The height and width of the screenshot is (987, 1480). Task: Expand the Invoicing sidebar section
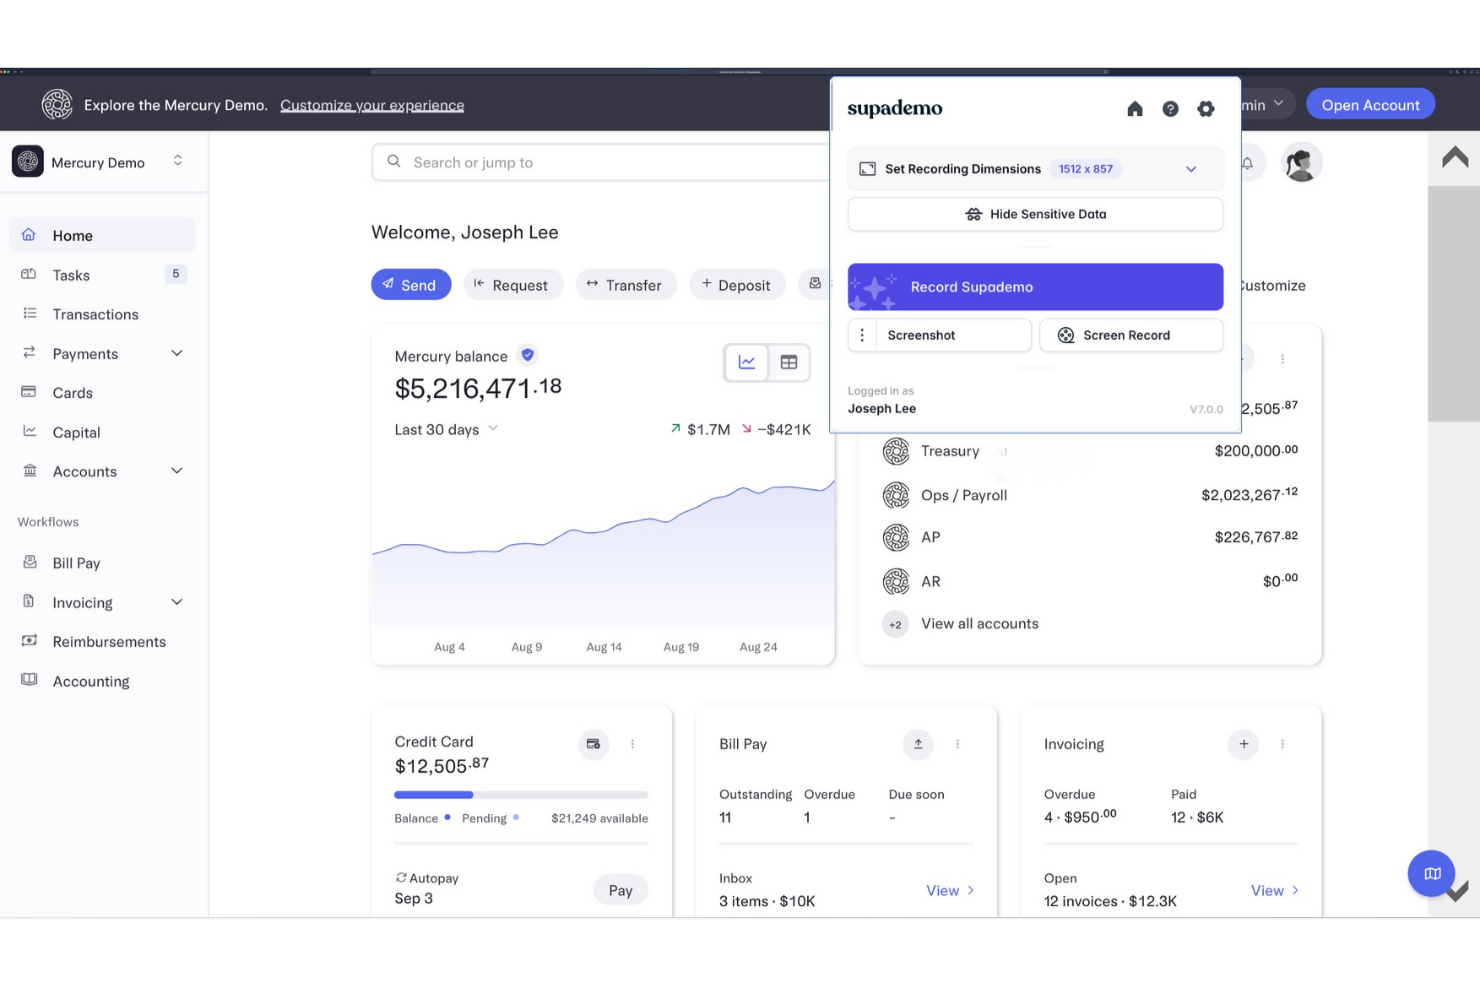coord(177,602)
